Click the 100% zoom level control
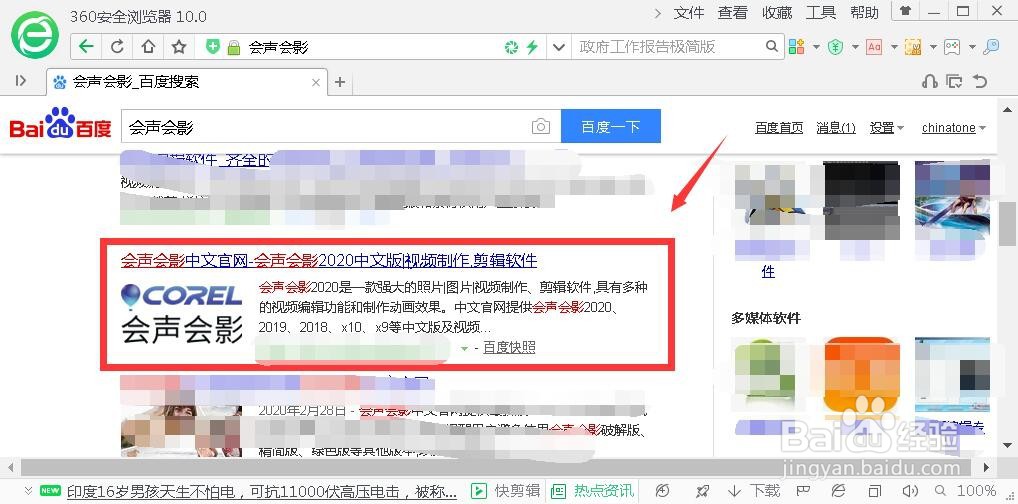 click(967, 491)
